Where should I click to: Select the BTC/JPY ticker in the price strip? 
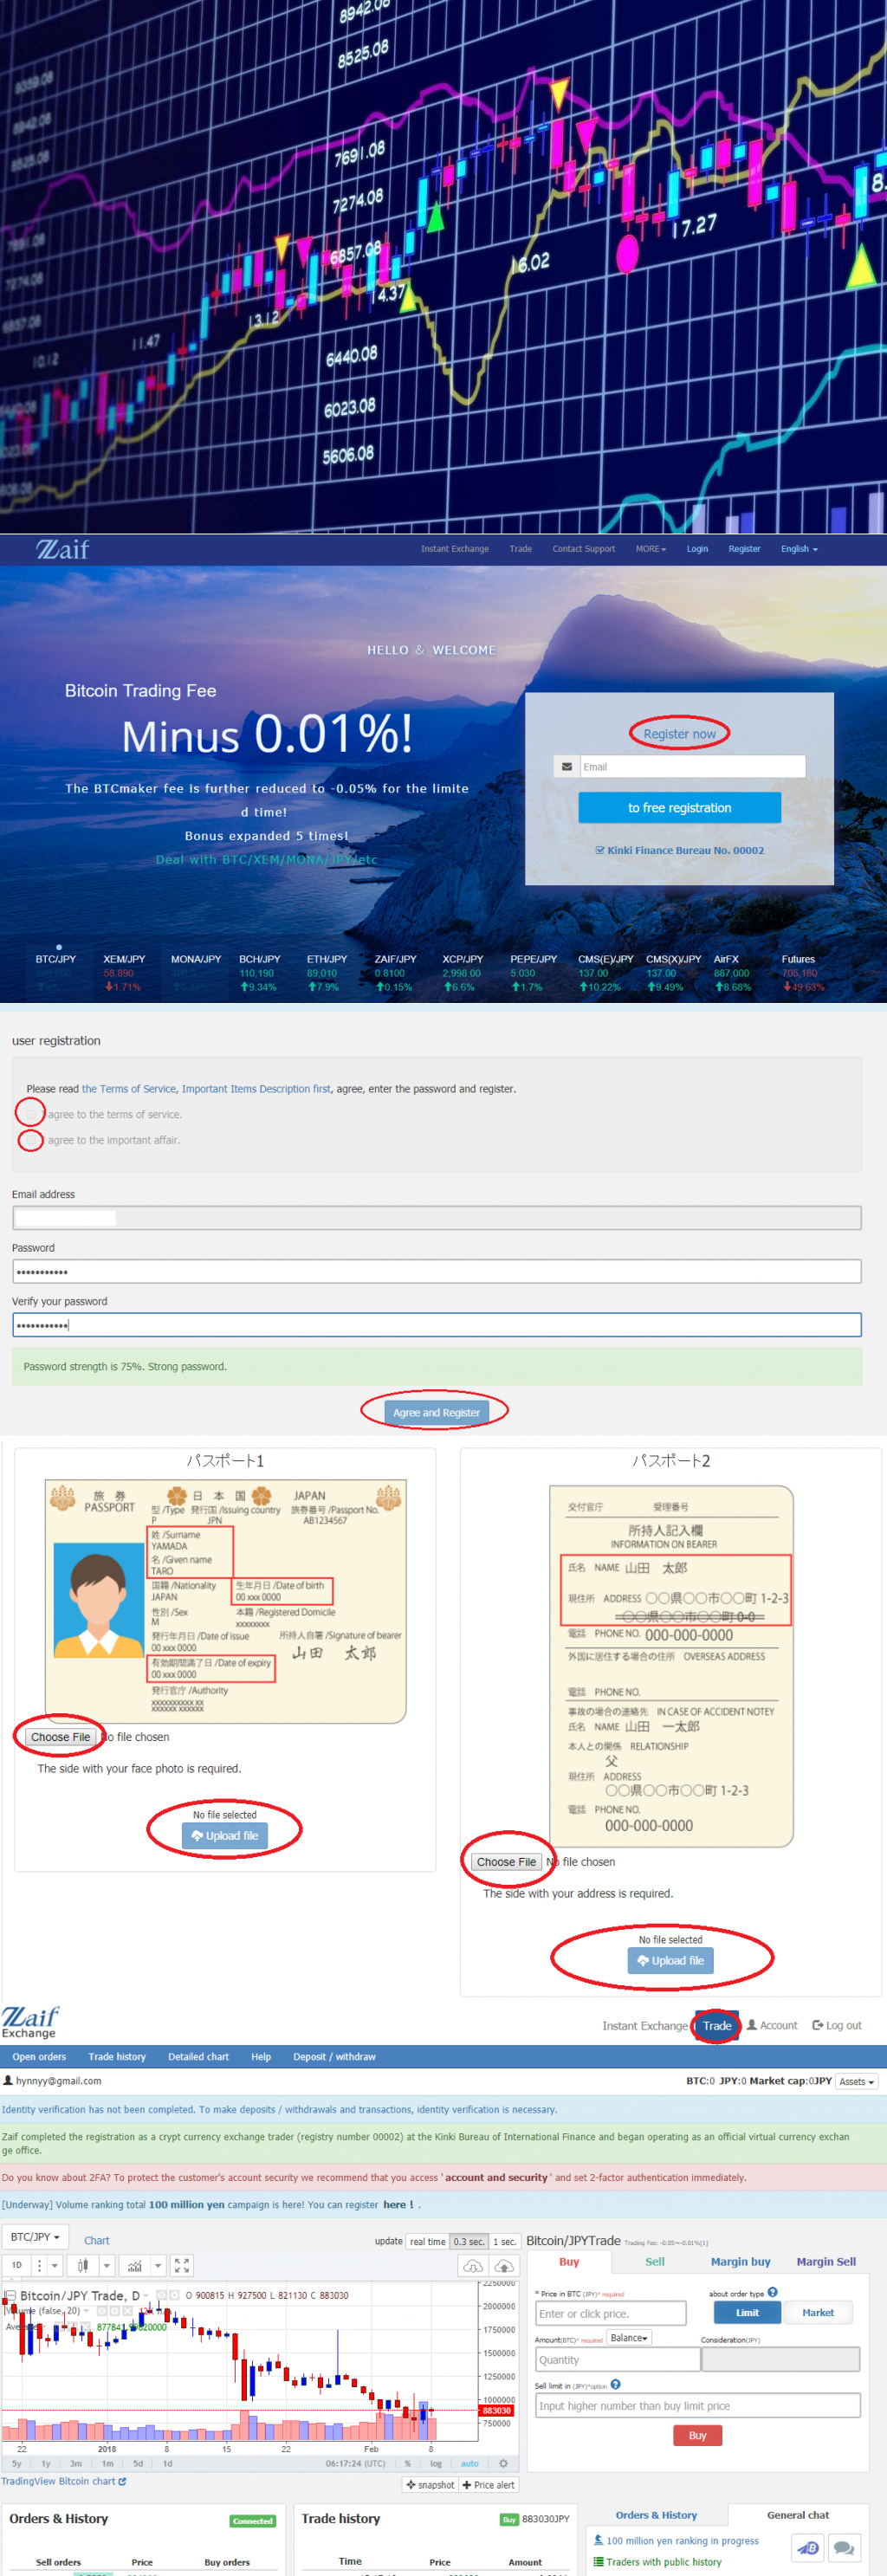(x=55, y=972)
